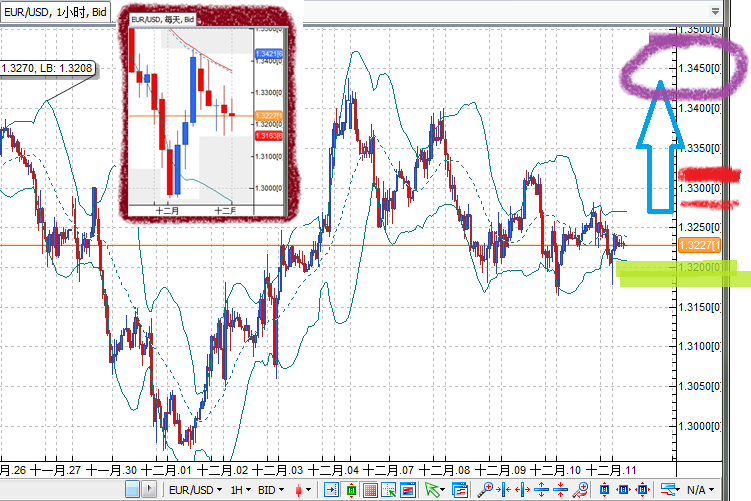Image resolution: width=751 pixels, height=501 pixels.
Task: Click the 十二月.11 date axis label
Action: [x=611, y=470]
